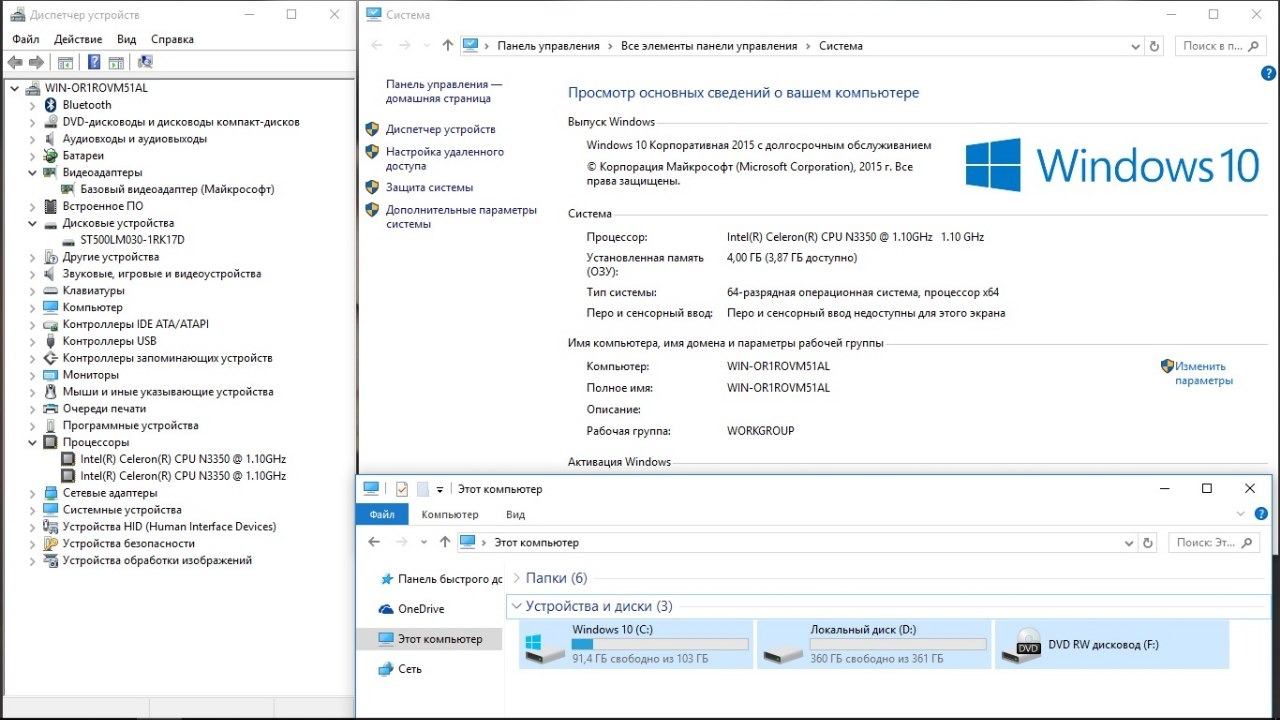Collapse the Видеоадаптеры category
This screenshot has height=720, width=1280.
[x=33, y=172]
